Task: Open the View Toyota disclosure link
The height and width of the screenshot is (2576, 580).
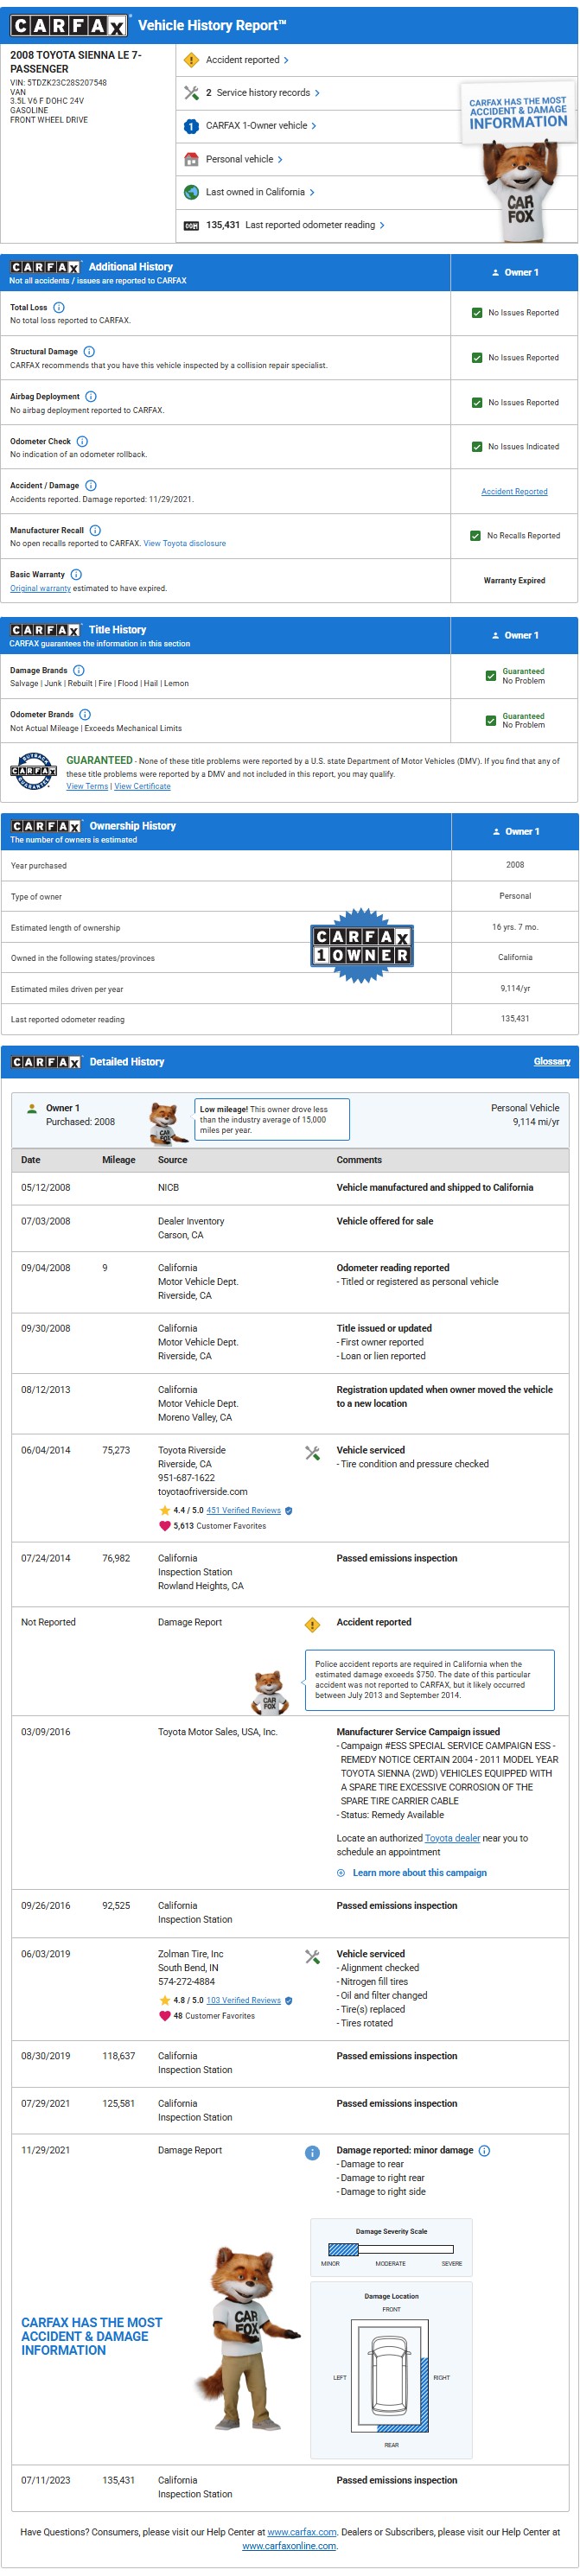Action: (x=184, y=544)
